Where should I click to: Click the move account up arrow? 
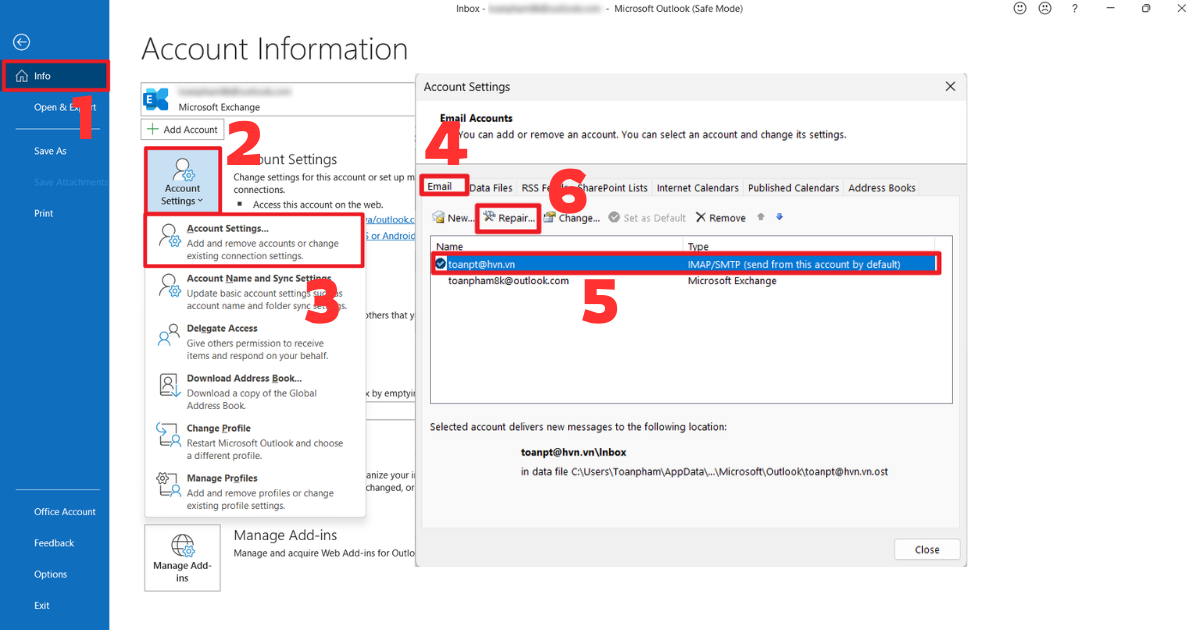pos(761,217)
